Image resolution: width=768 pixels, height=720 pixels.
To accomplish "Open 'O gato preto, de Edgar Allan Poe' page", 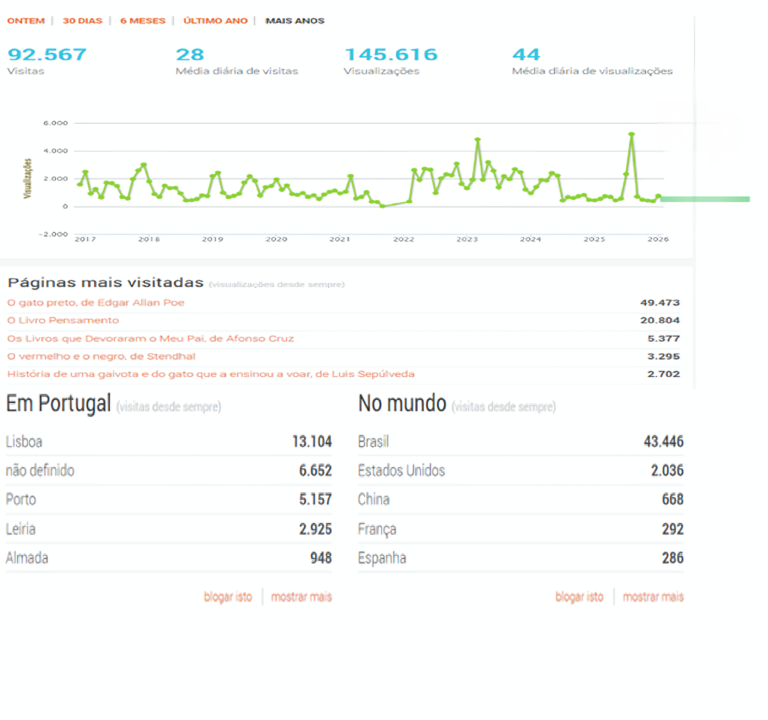I will (x=96, y=302).
